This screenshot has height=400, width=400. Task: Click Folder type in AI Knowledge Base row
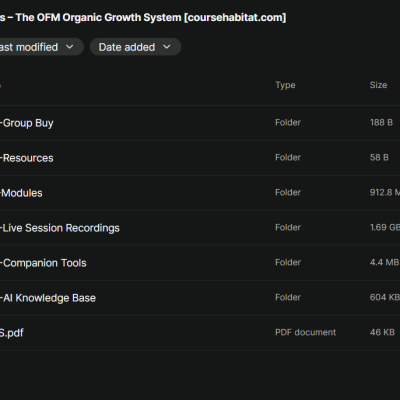288,297
